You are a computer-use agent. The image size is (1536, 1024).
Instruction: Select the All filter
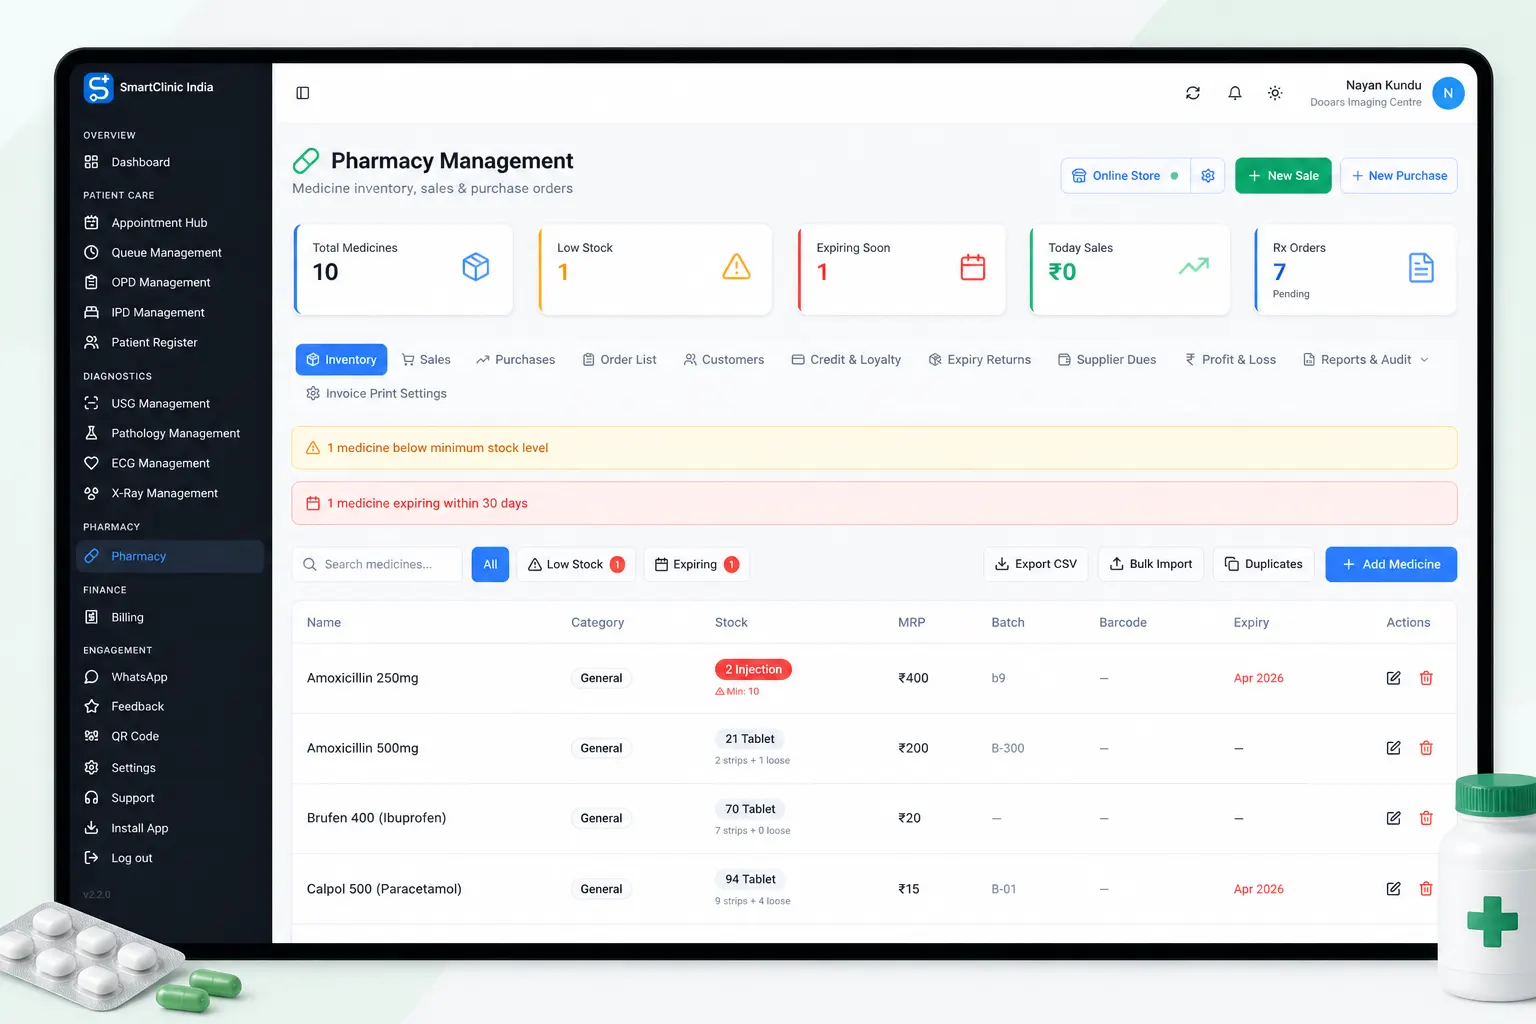(490, 564)
